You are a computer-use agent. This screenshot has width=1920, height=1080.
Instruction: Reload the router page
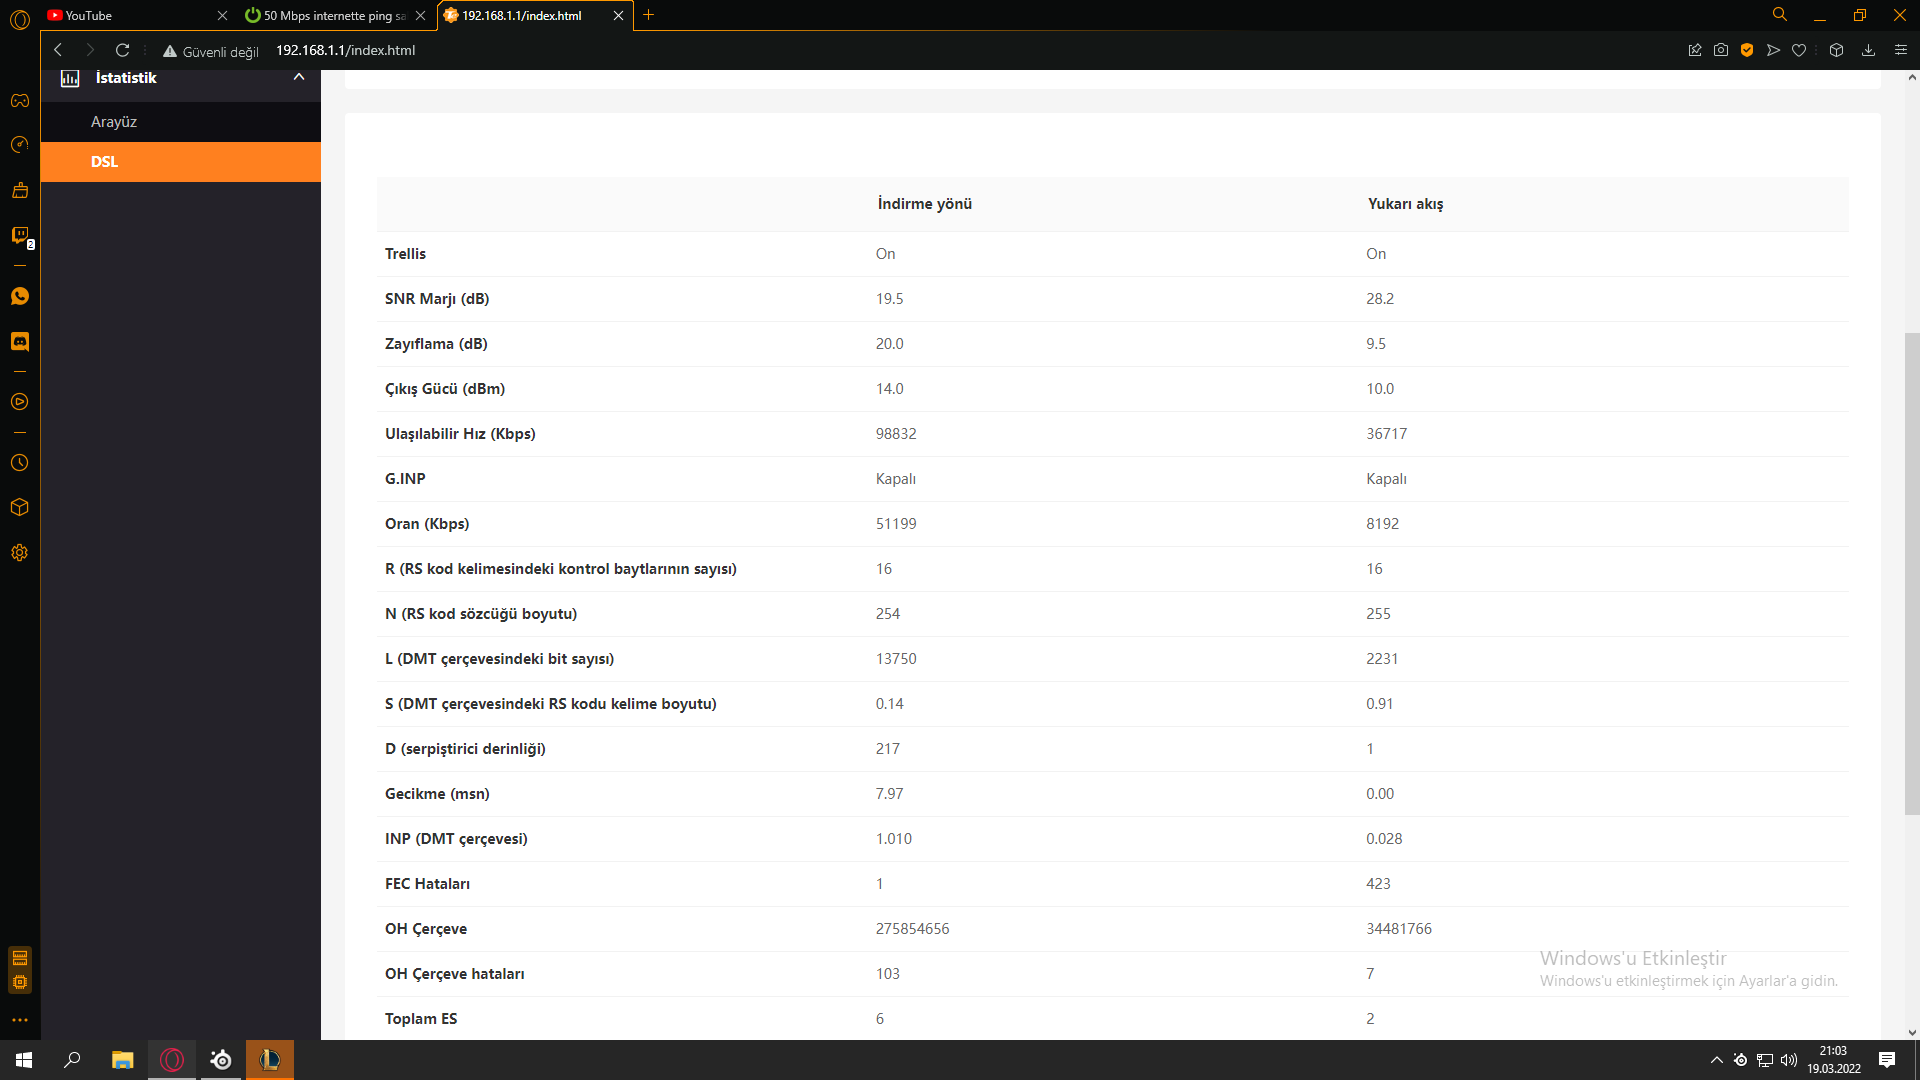[122, 50]
